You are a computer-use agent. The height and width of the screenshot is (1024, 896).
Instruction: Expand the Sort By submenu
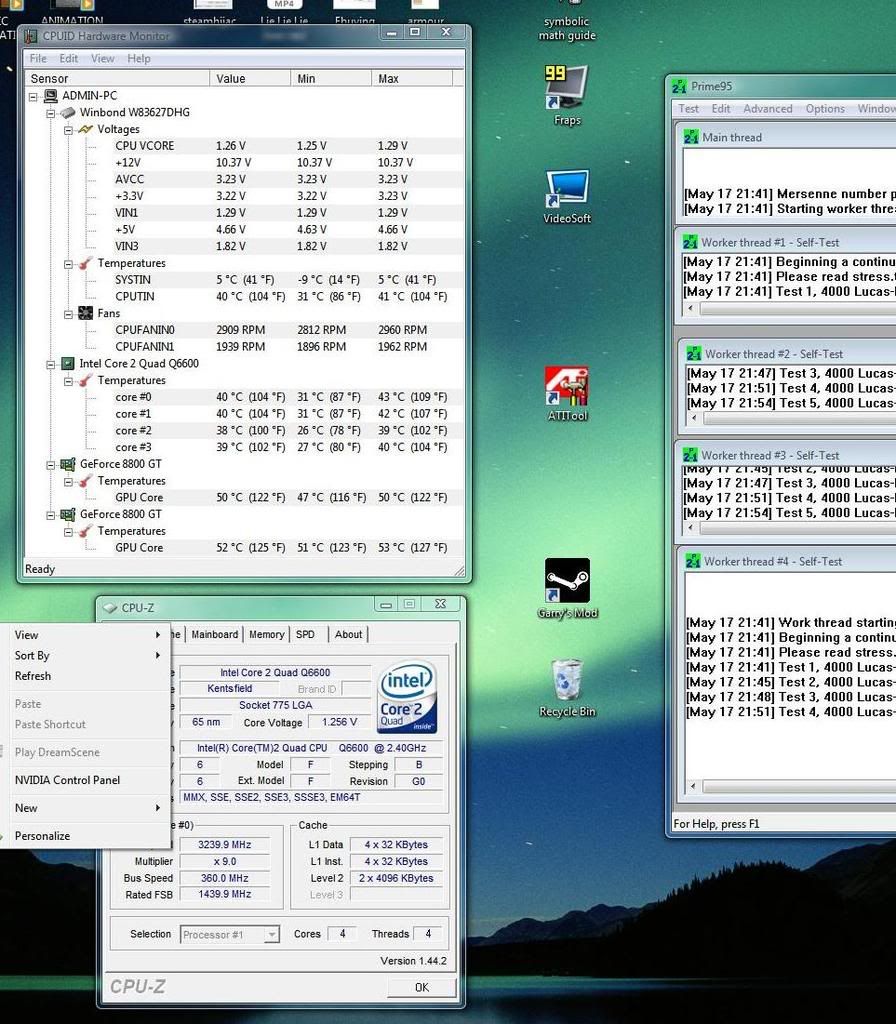(85, 656)
